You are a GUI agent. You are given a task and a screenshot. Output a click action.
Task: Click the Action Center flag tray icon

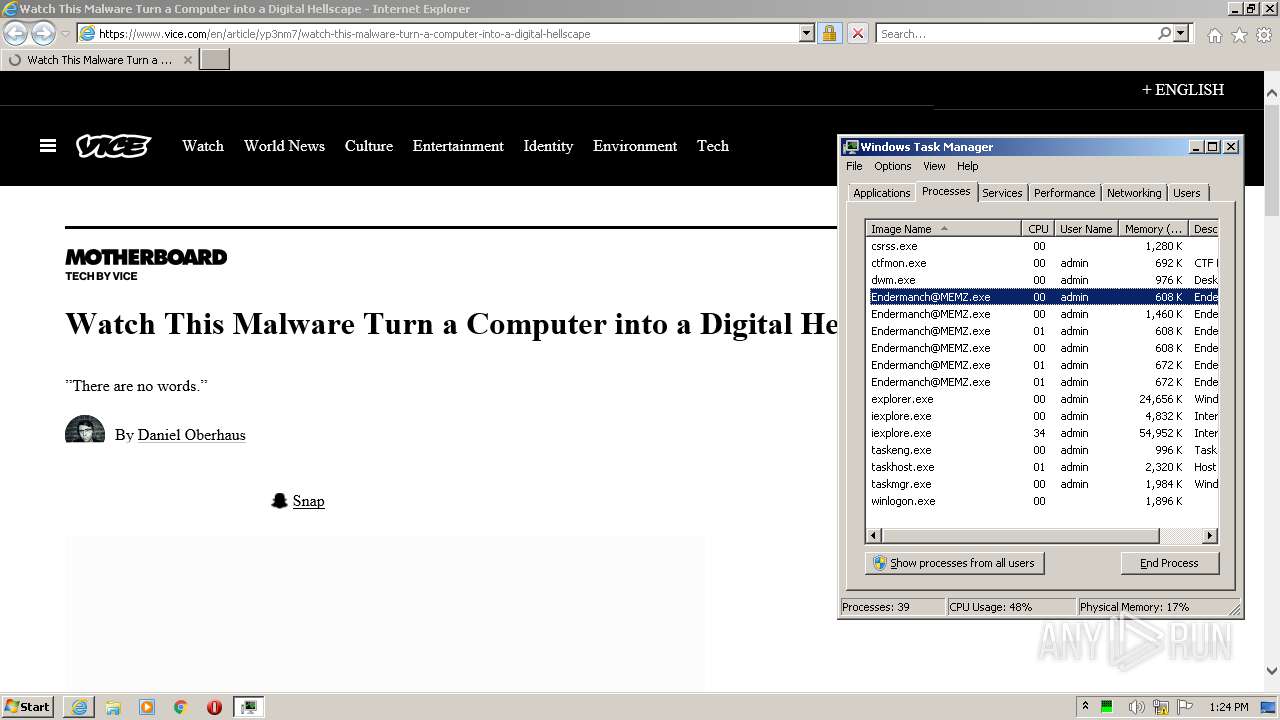click(1185, 707)
